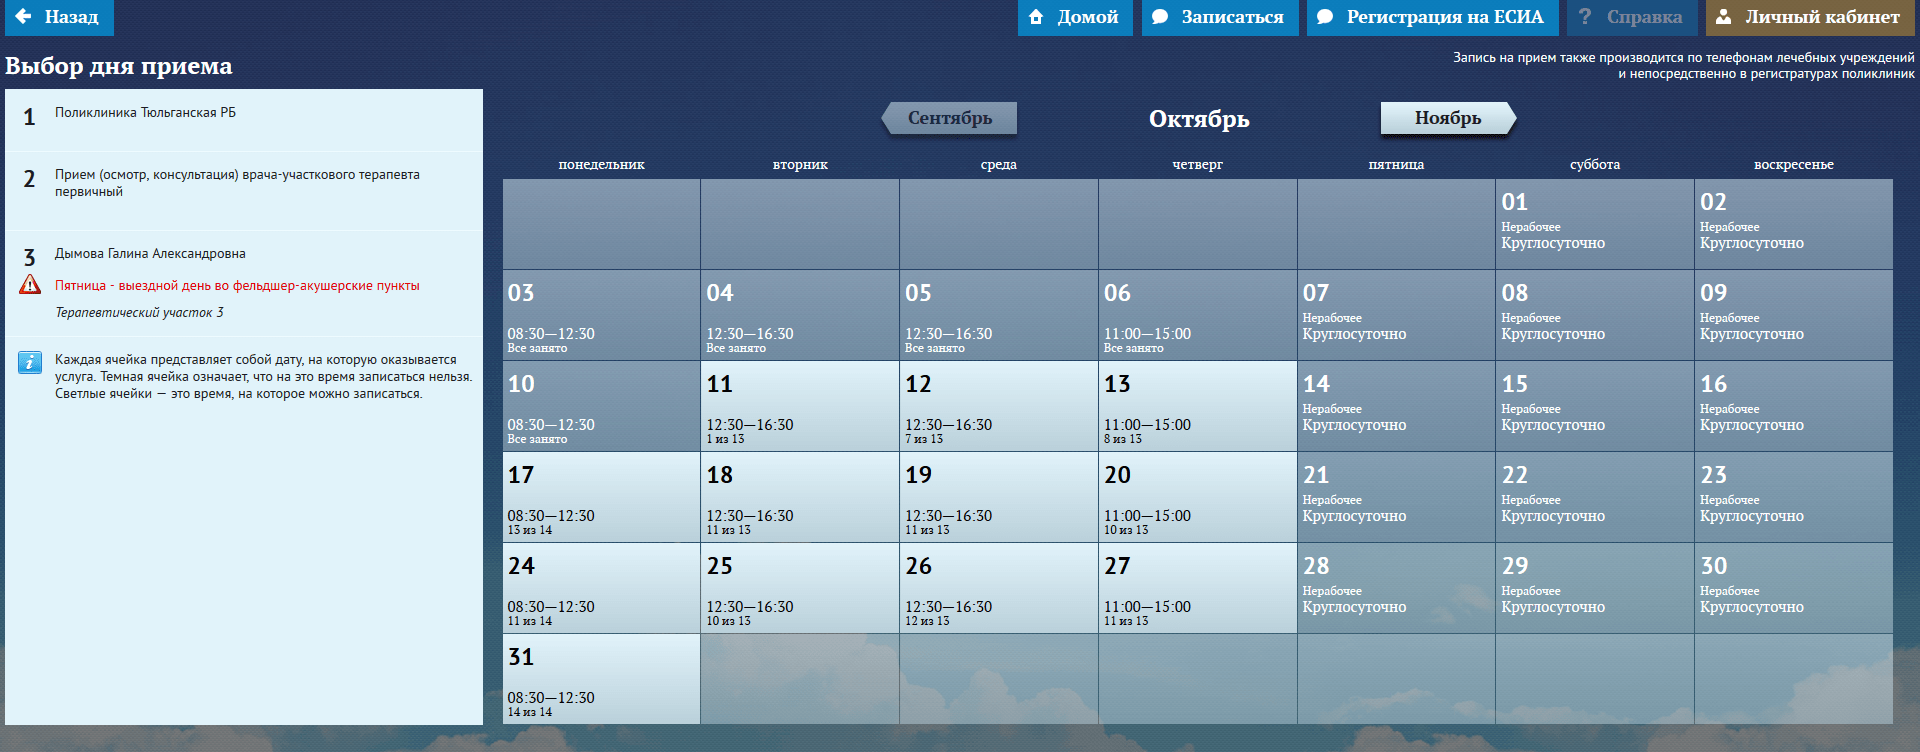Pick date 17 with 13 из 14 free
Screen dimensions: 1920x752
coord(601,497)
